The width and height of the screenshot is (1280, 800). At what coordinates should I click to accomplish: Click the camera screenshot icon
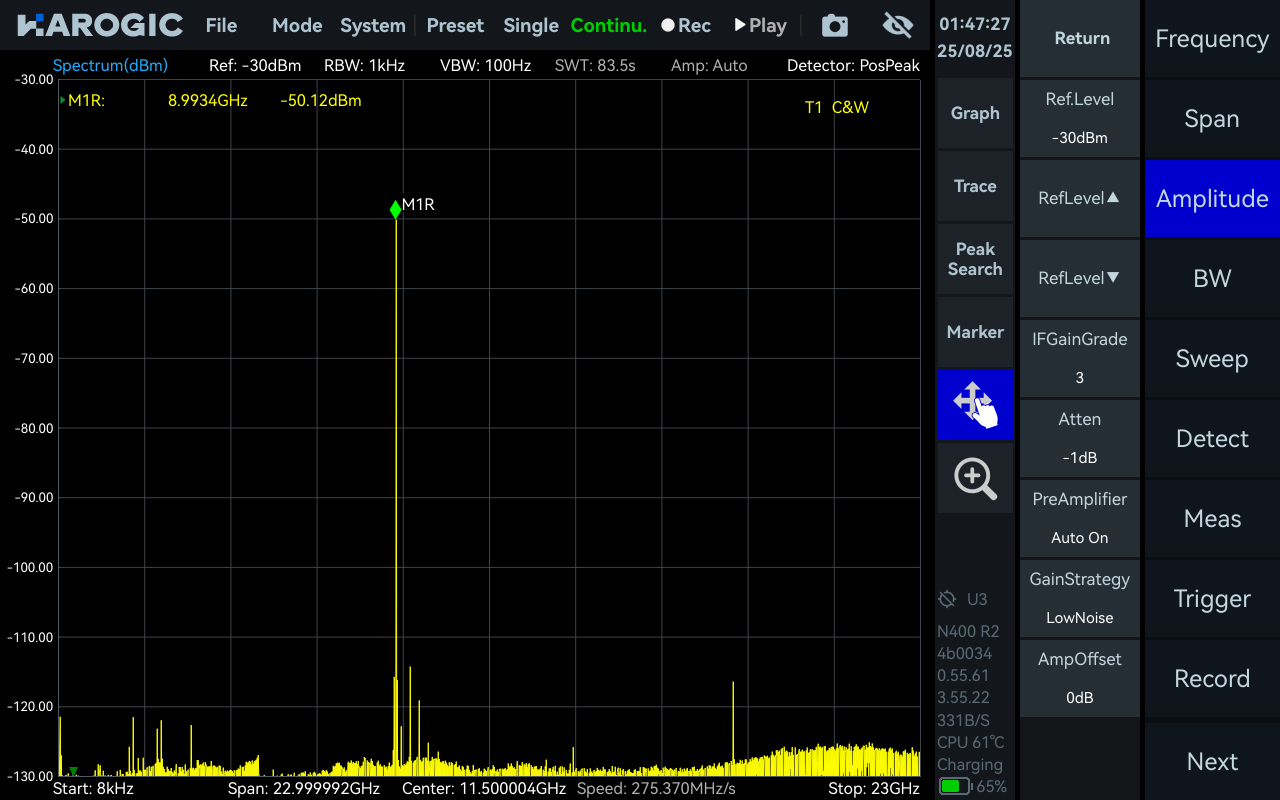(835, 26)
